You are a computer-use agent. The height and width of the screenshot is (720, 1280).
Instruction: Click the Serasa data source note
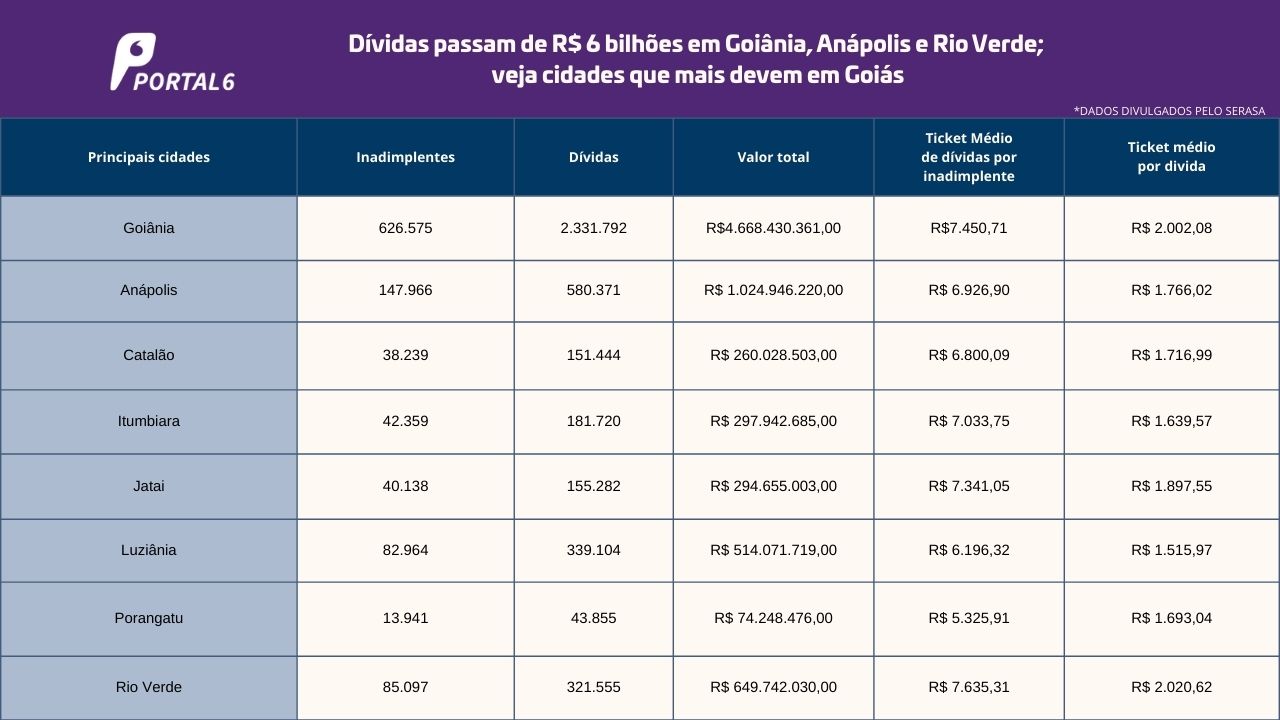1169,111
